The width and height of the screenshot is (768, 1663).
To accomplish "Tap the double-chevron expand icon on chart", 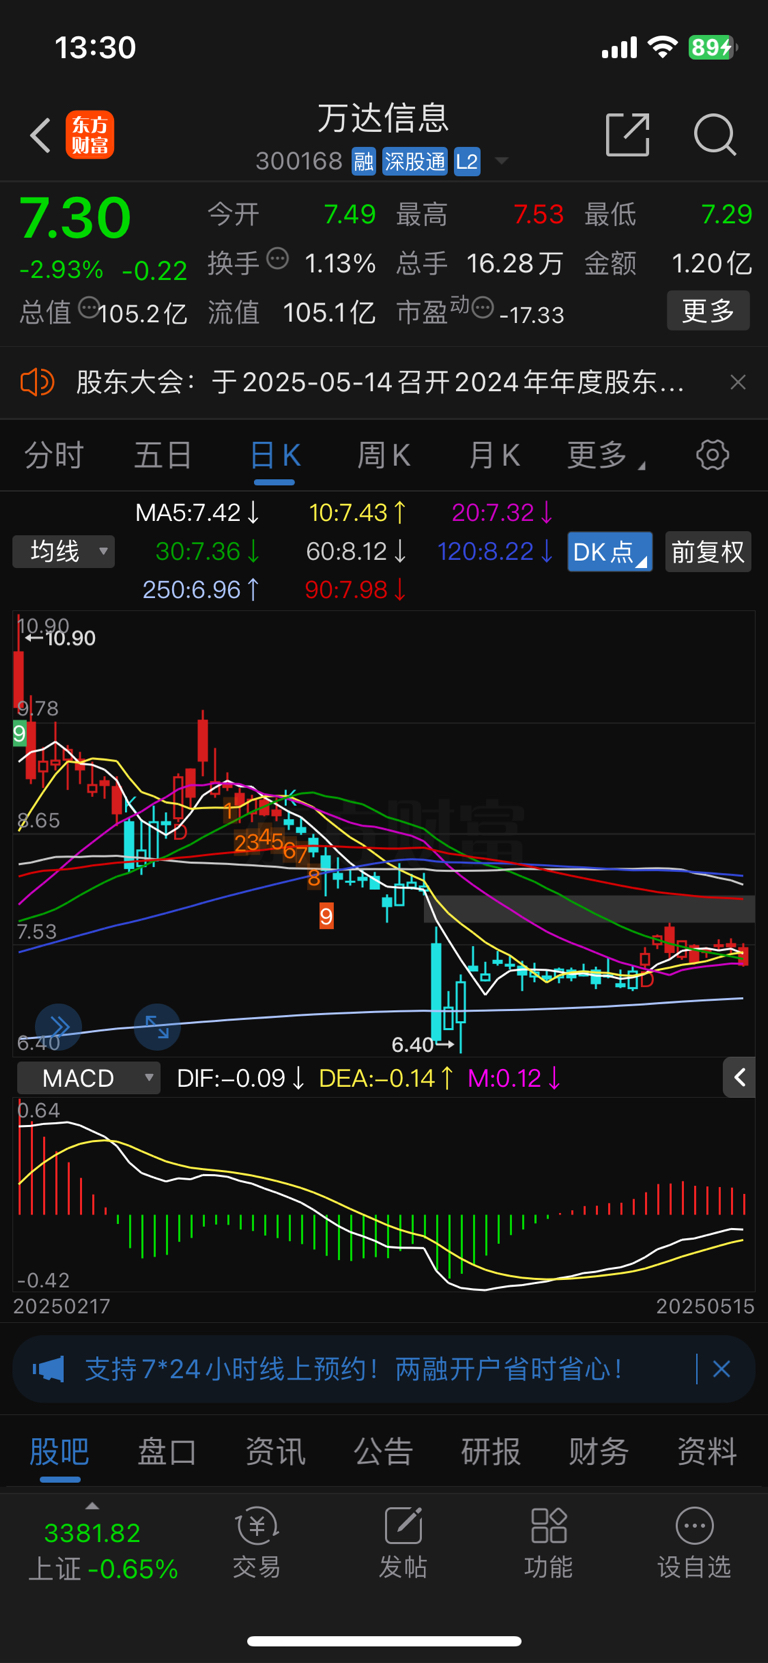I will click(59, 1027).
